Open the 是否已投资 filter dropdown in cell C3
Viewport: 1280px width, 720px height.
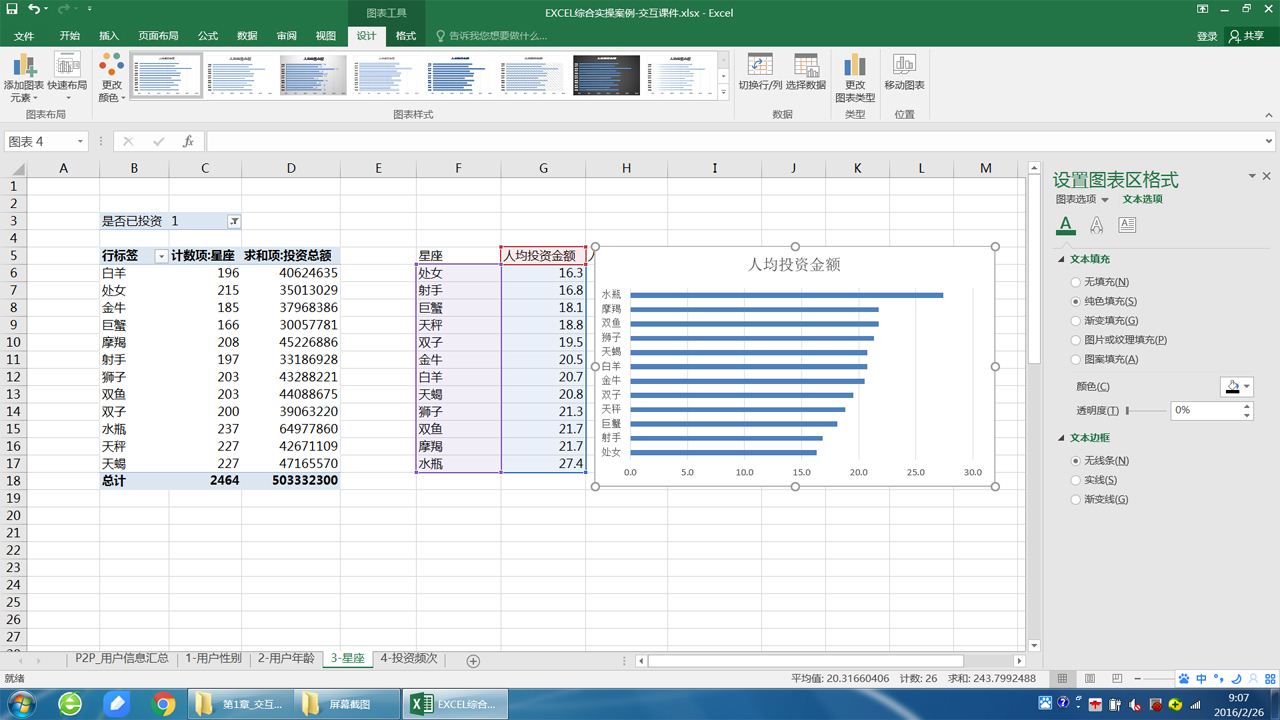pos(233,221)
